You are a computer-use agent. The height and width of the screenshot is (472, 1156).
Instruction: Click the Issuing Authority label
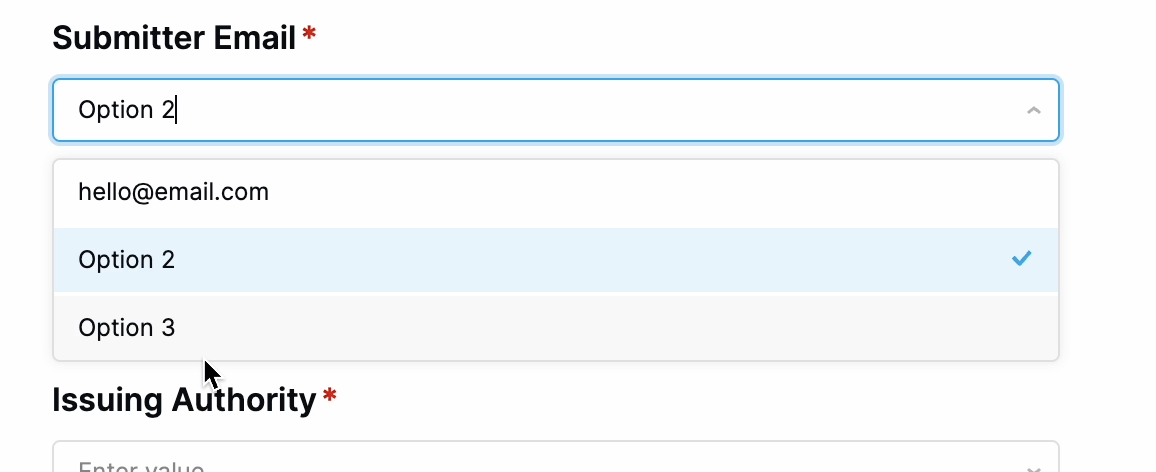[184, 400]
